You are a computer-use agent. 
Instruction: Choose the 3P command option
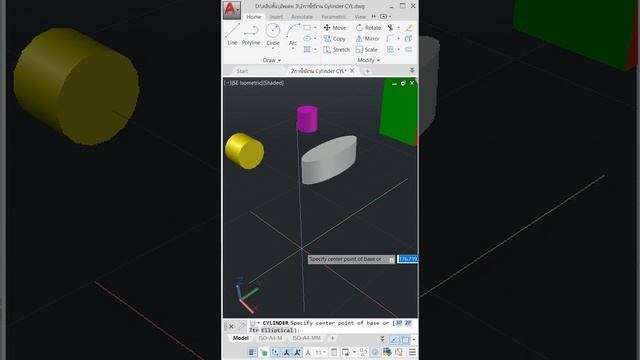[398, 323]
